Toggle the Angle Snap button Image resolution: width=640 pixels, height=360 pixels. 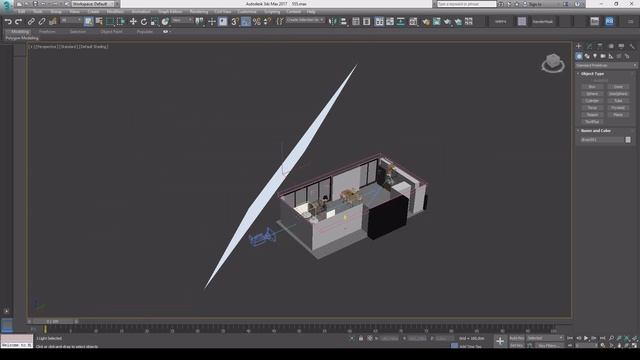click(246, 22)
